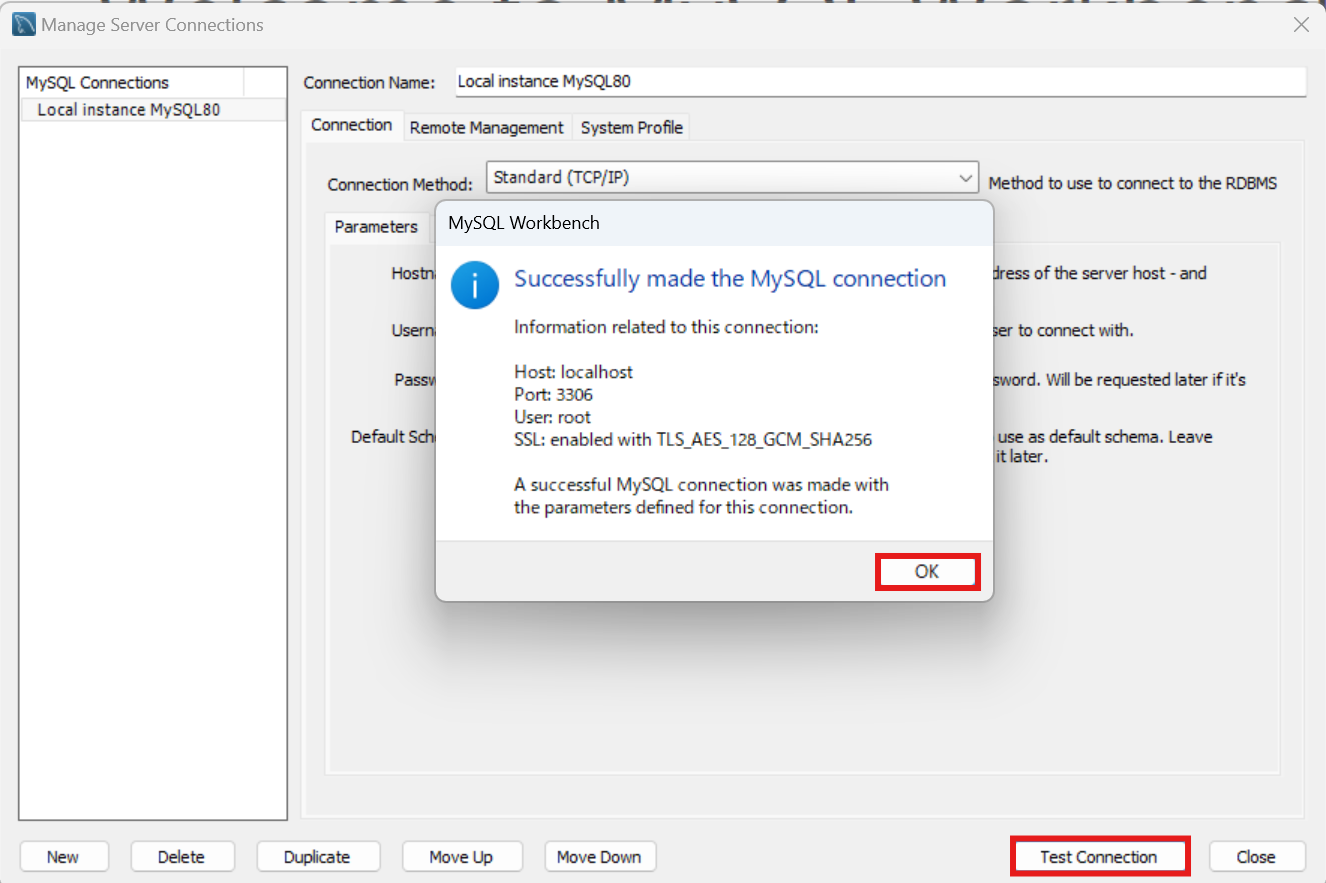Open the System Profile tab
Screen dimensions: 1326x883
click(x=631, y=127)
